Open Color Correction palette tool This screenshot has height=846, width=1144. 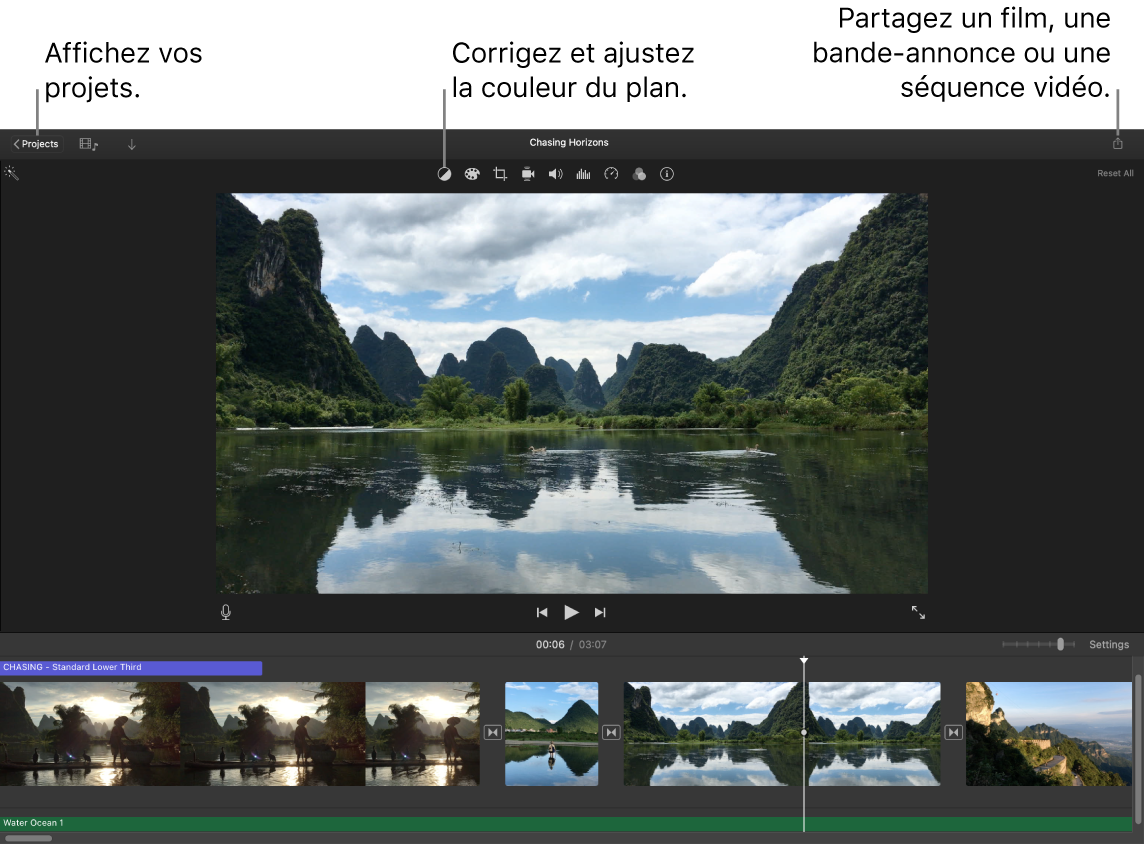click(x=472, y=174)
